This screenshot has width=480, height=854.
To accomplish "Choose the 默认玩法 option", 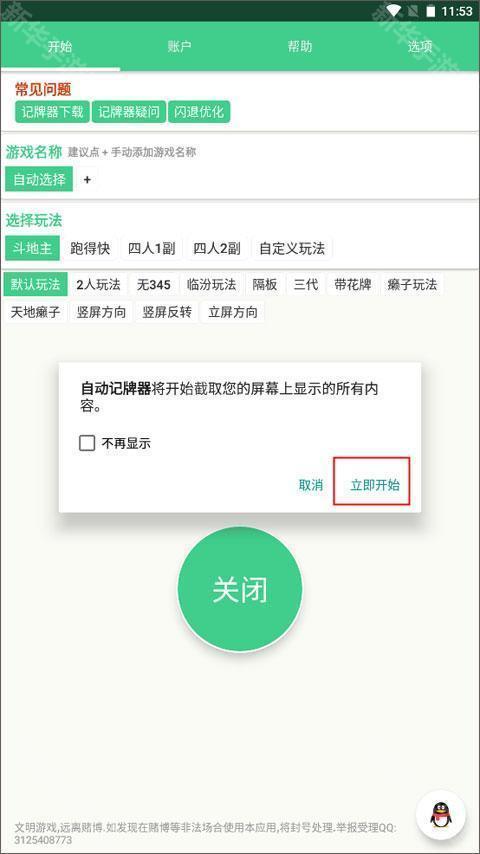I will click(35, 284).
